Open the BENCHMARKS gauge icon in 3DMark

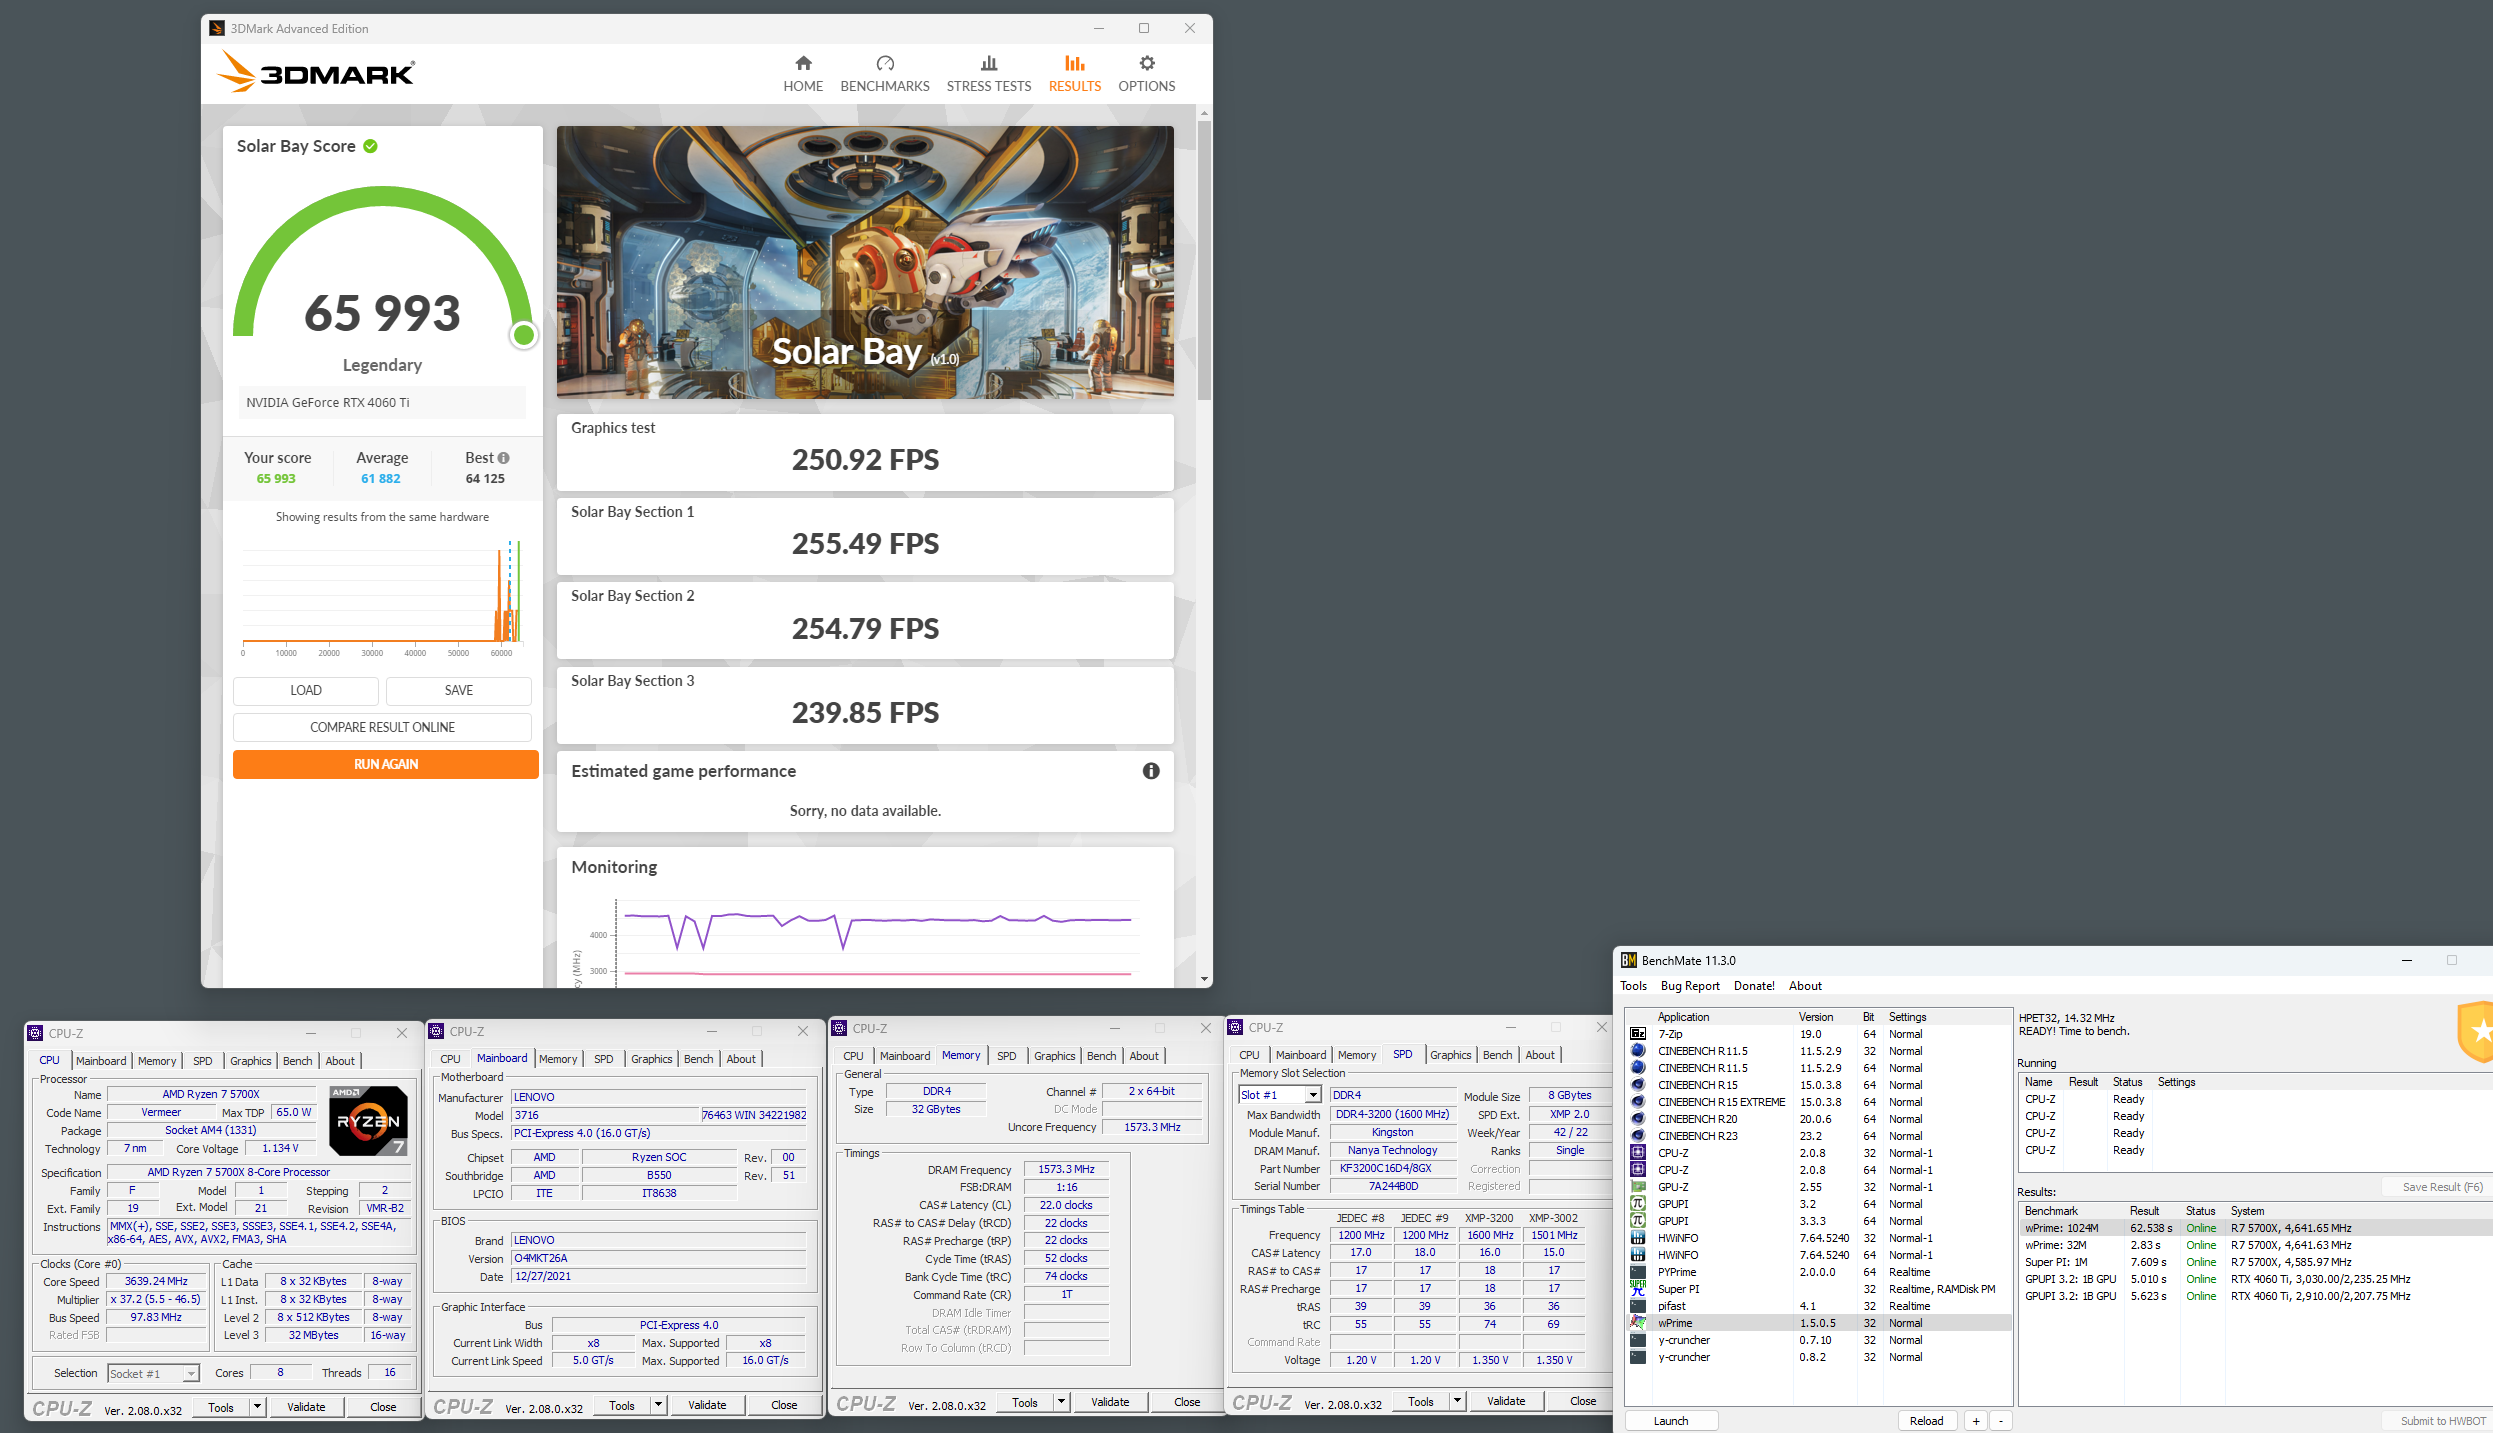[x=885, y=63]
